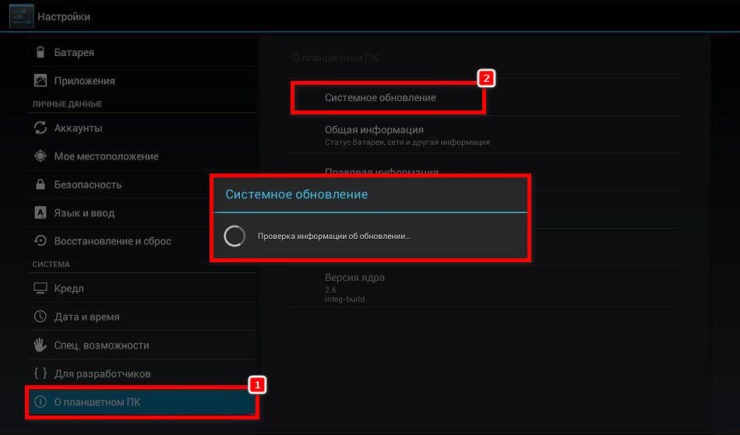Click the Восстановление и сброс icon

tap(40, 241)
